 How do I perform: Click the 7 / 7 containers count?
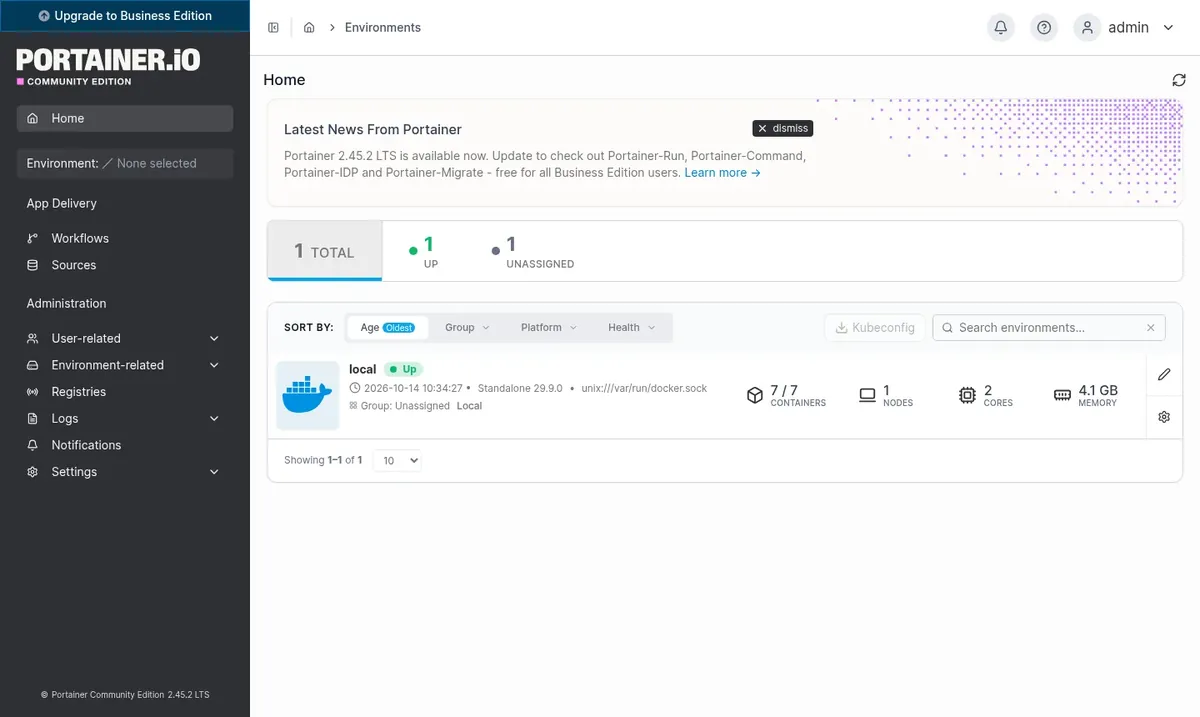click(x=784, y=390)
